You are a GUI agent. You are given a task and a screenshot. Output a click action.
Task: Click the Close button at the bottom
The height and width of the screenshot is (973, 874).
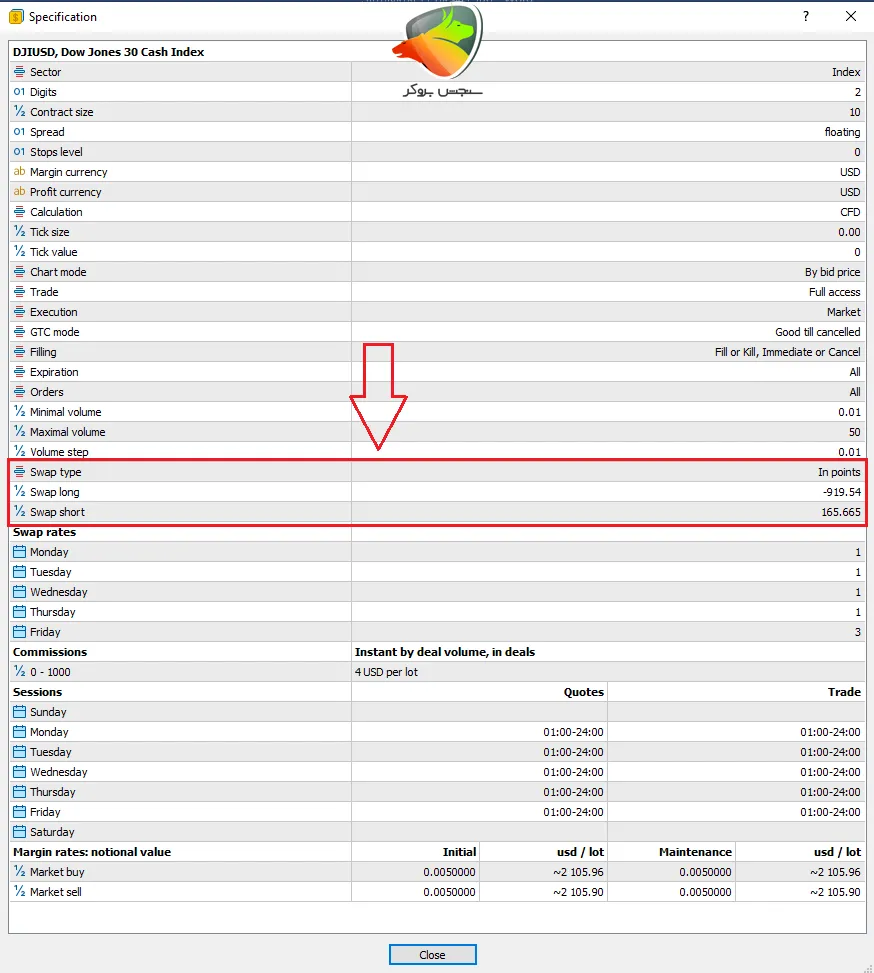(432, 955)
